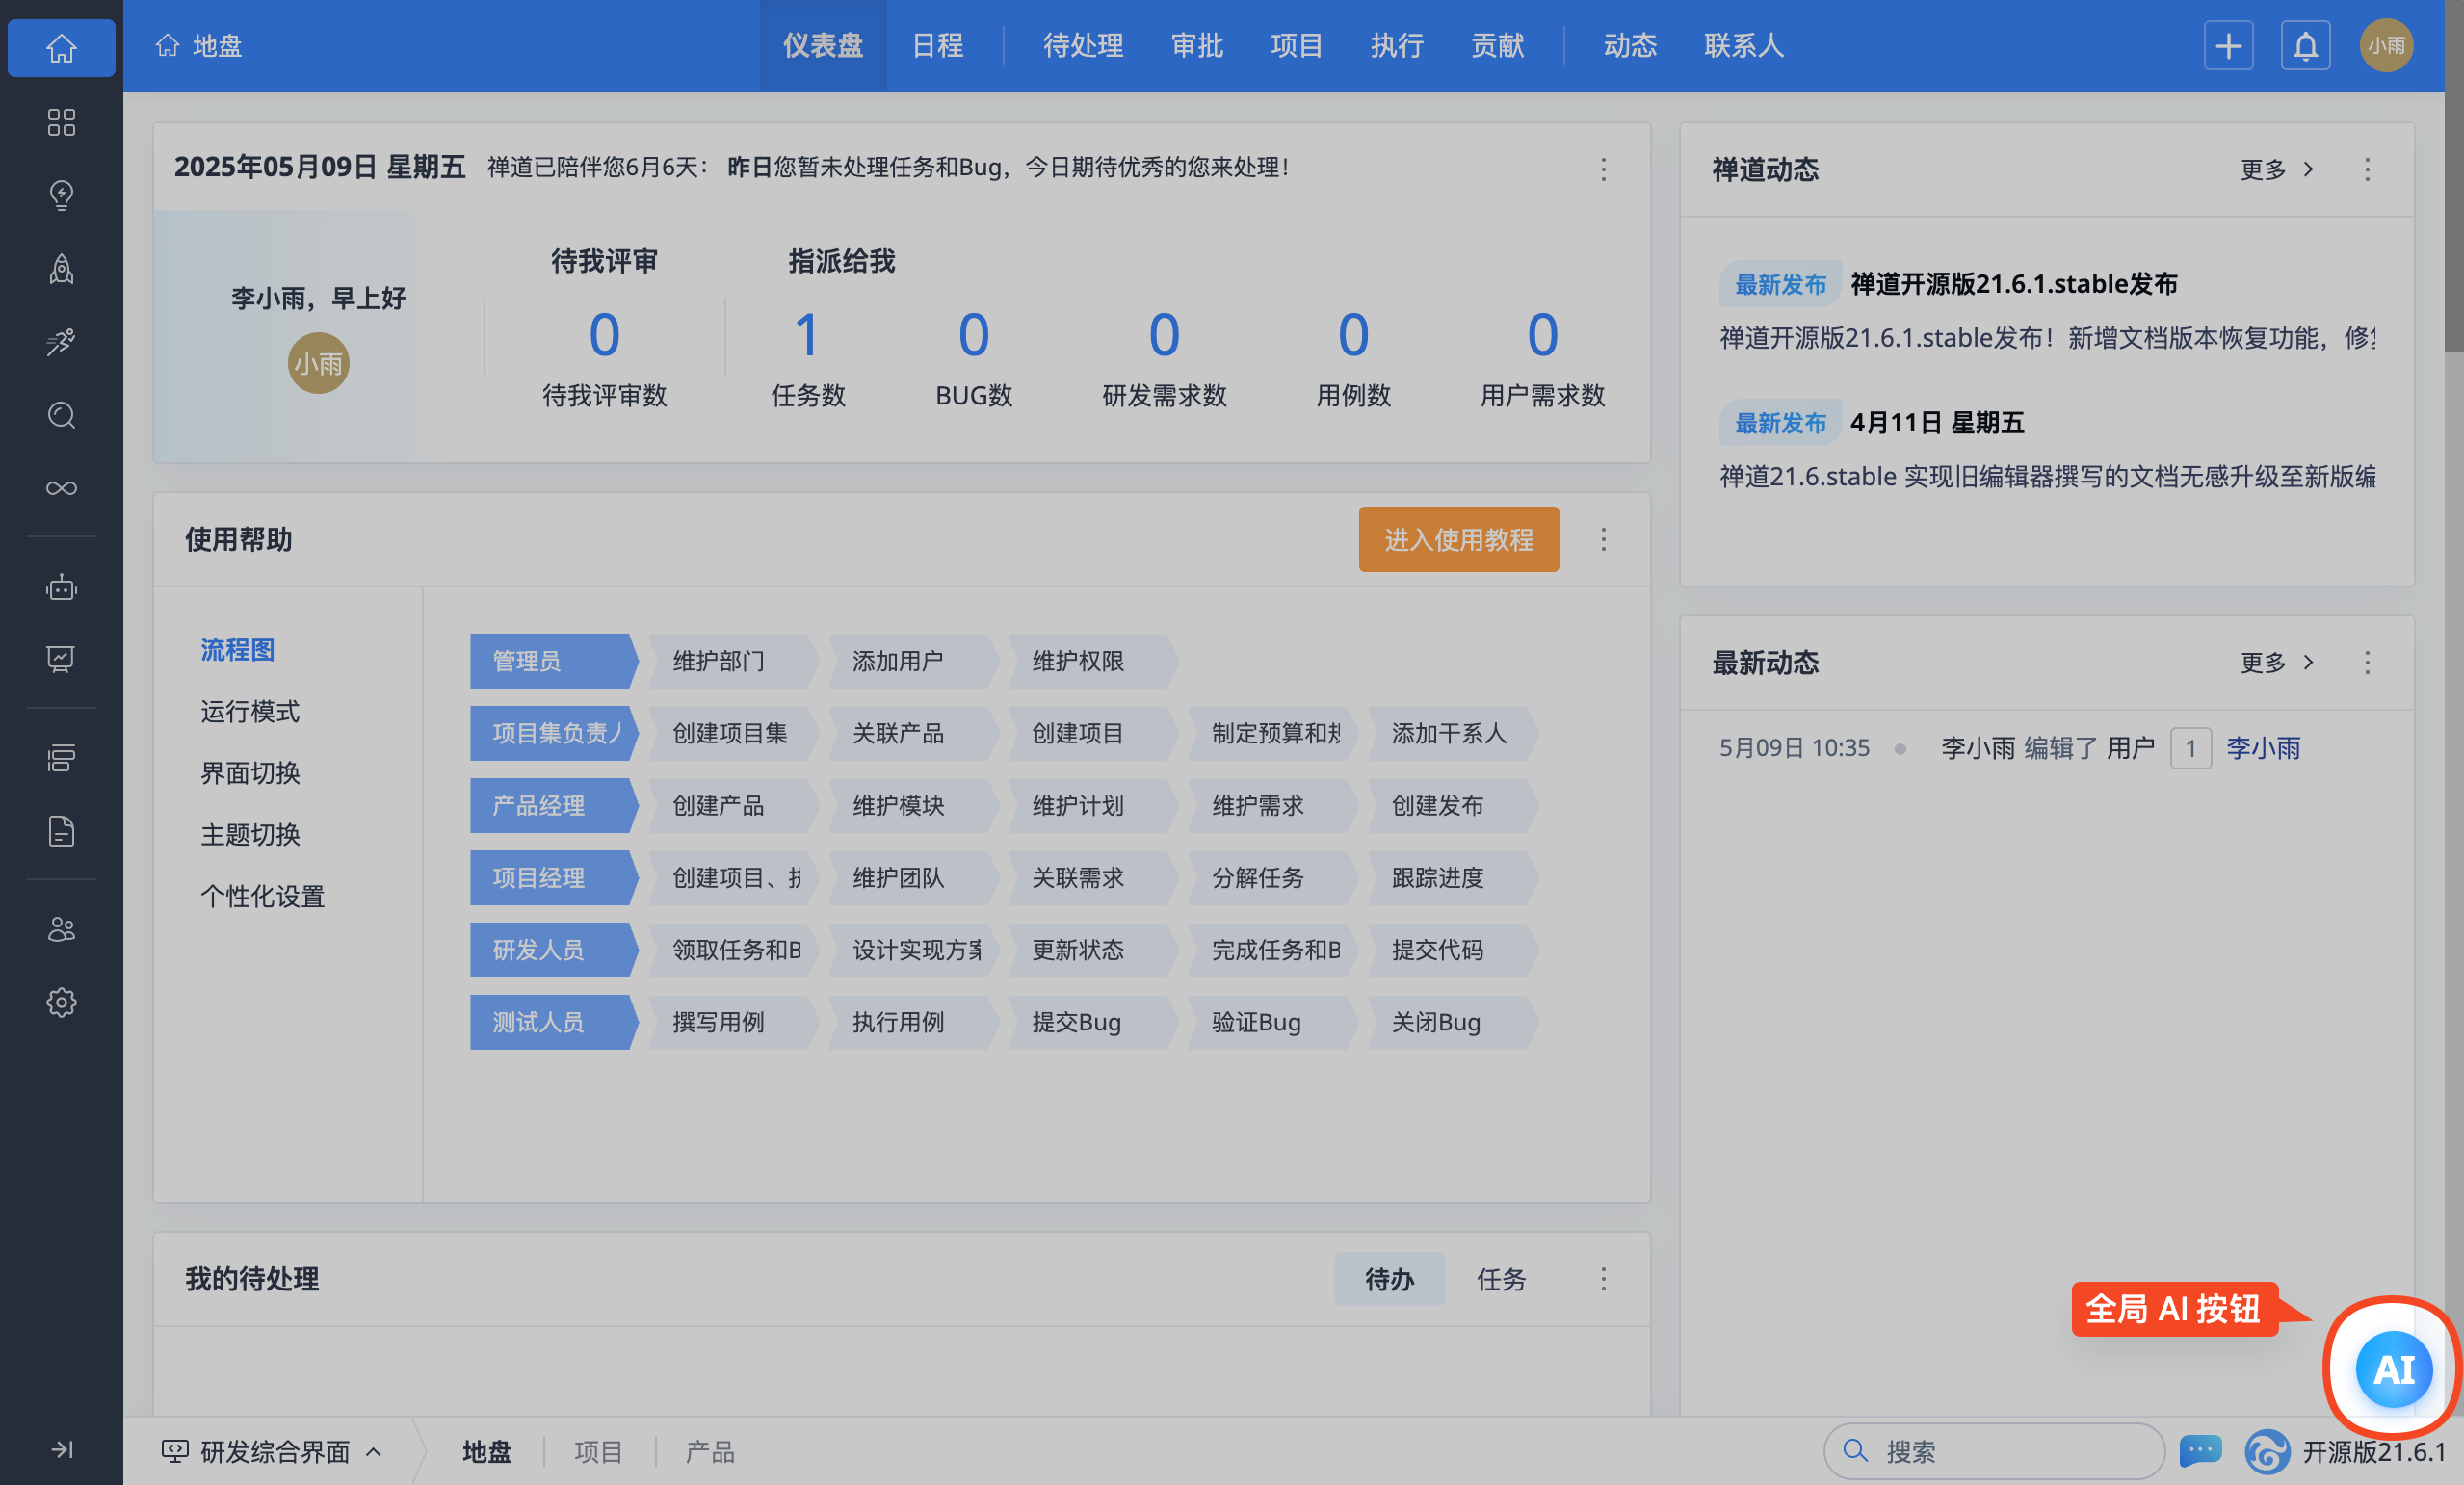Open the 待处理 tab in top navigation

click(x=1082, y=46)
